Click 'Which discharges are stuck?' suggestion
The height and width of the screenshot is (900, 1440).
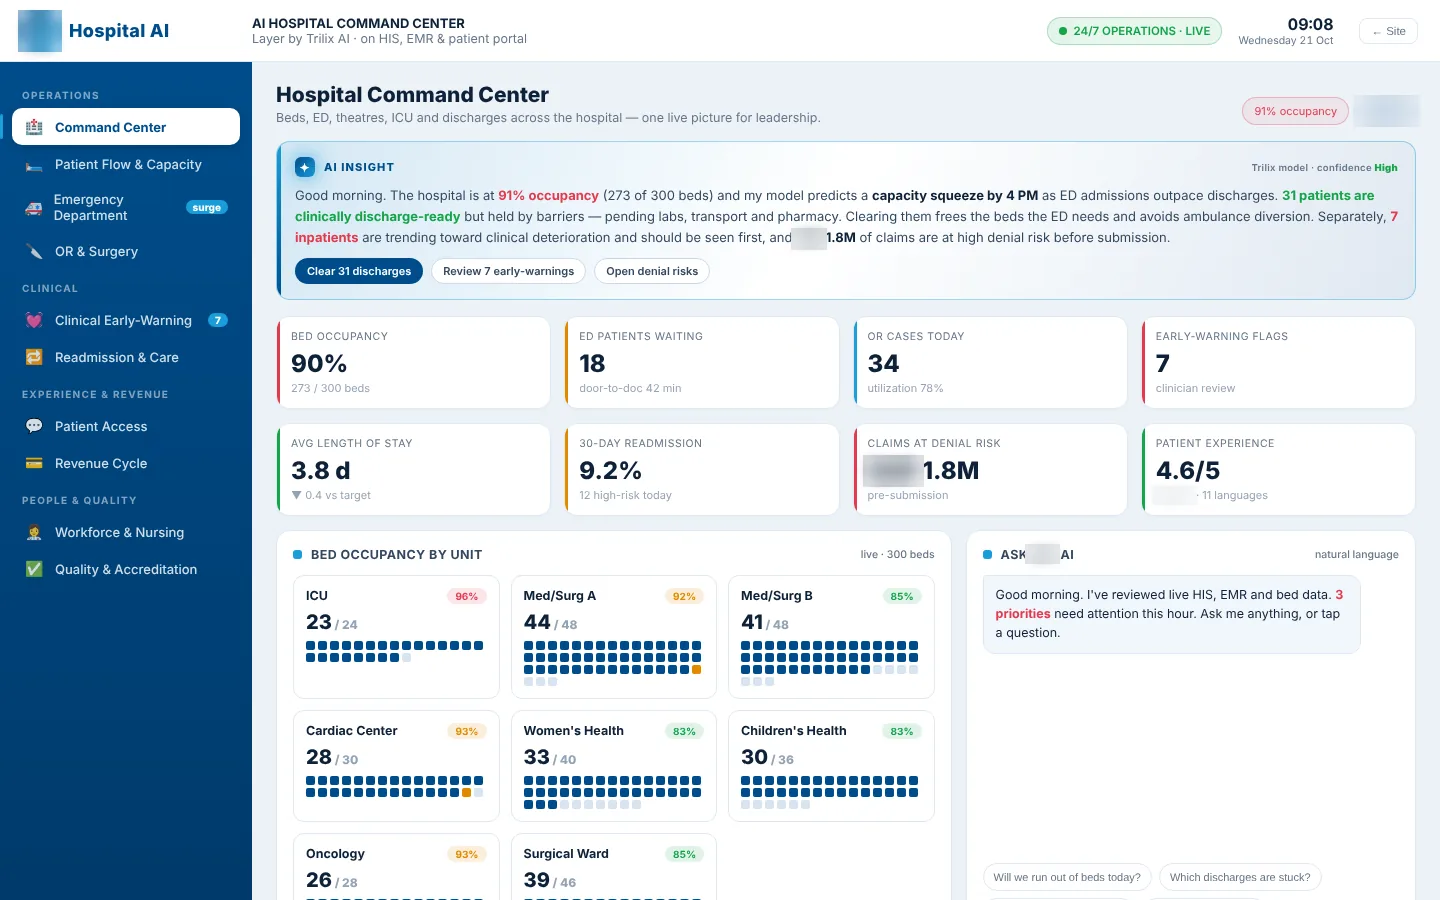(1240, 877)
